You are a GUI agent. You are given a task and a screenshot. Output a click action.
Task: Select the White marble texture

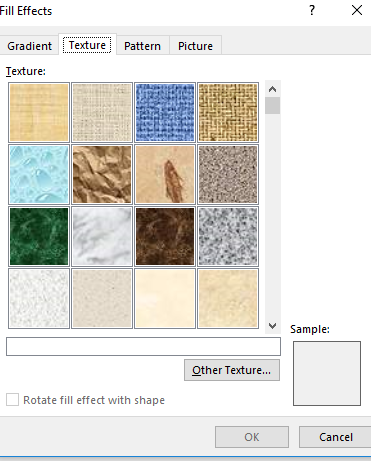[x=102, y=236]
